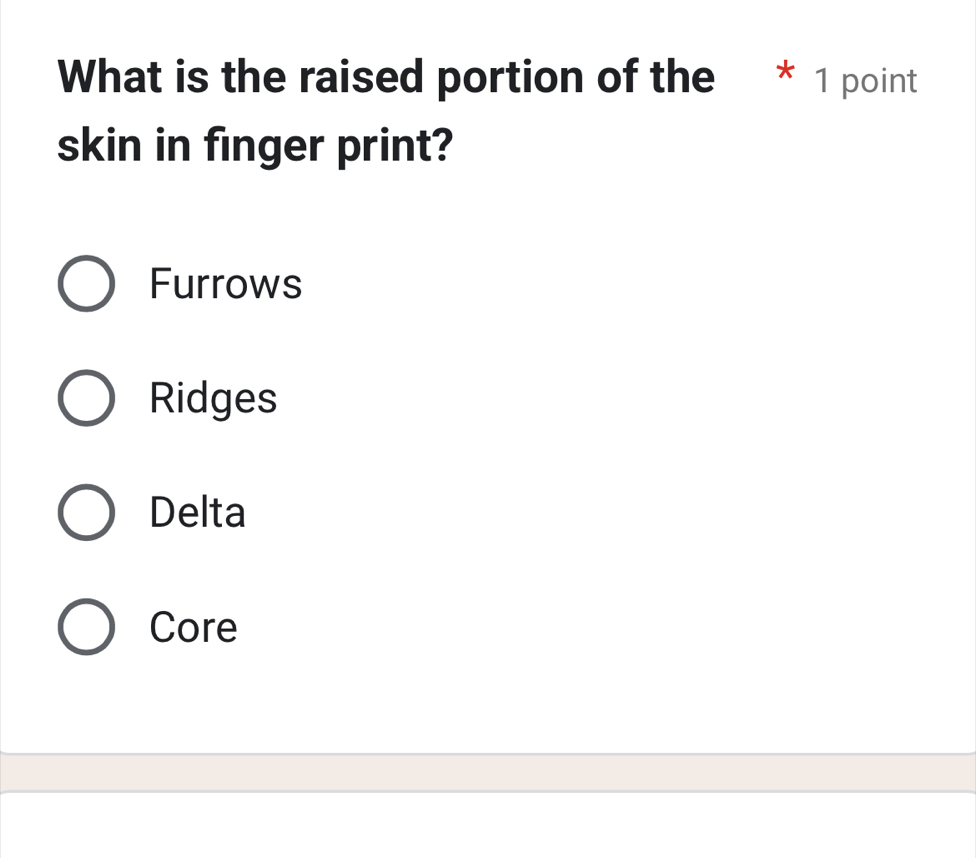The width and height of the screenshot is (976, 858).
Task: Click the 'Core' option label text
Action: coord(193,628)
